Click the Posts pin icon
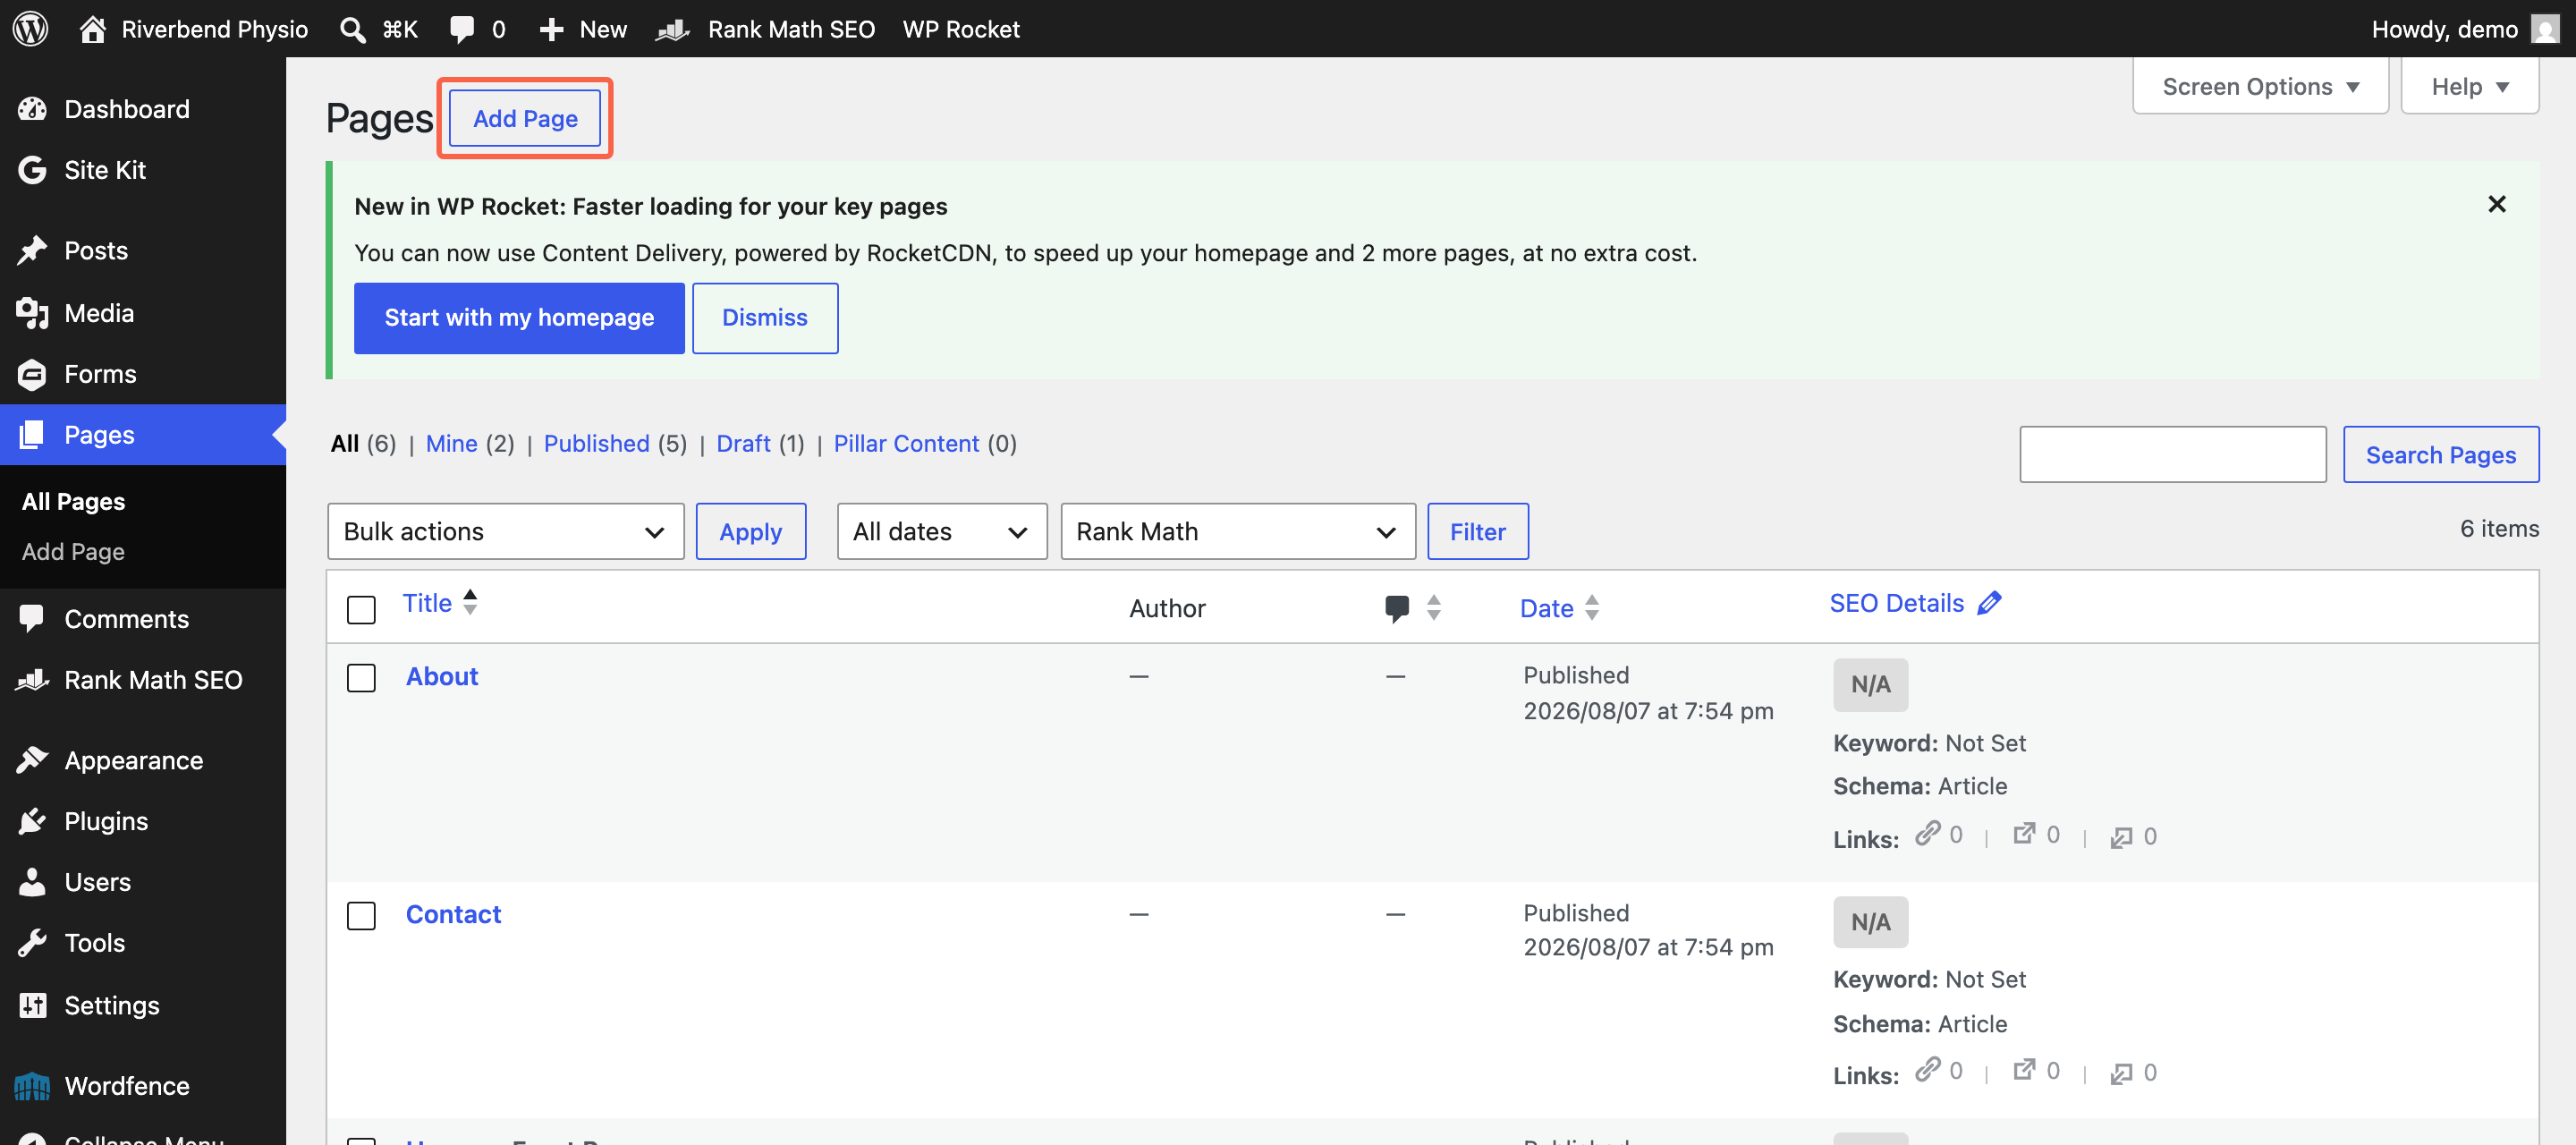This screenshot has height=1145, width=2576. pyautogui.click(x=32, y=250)
